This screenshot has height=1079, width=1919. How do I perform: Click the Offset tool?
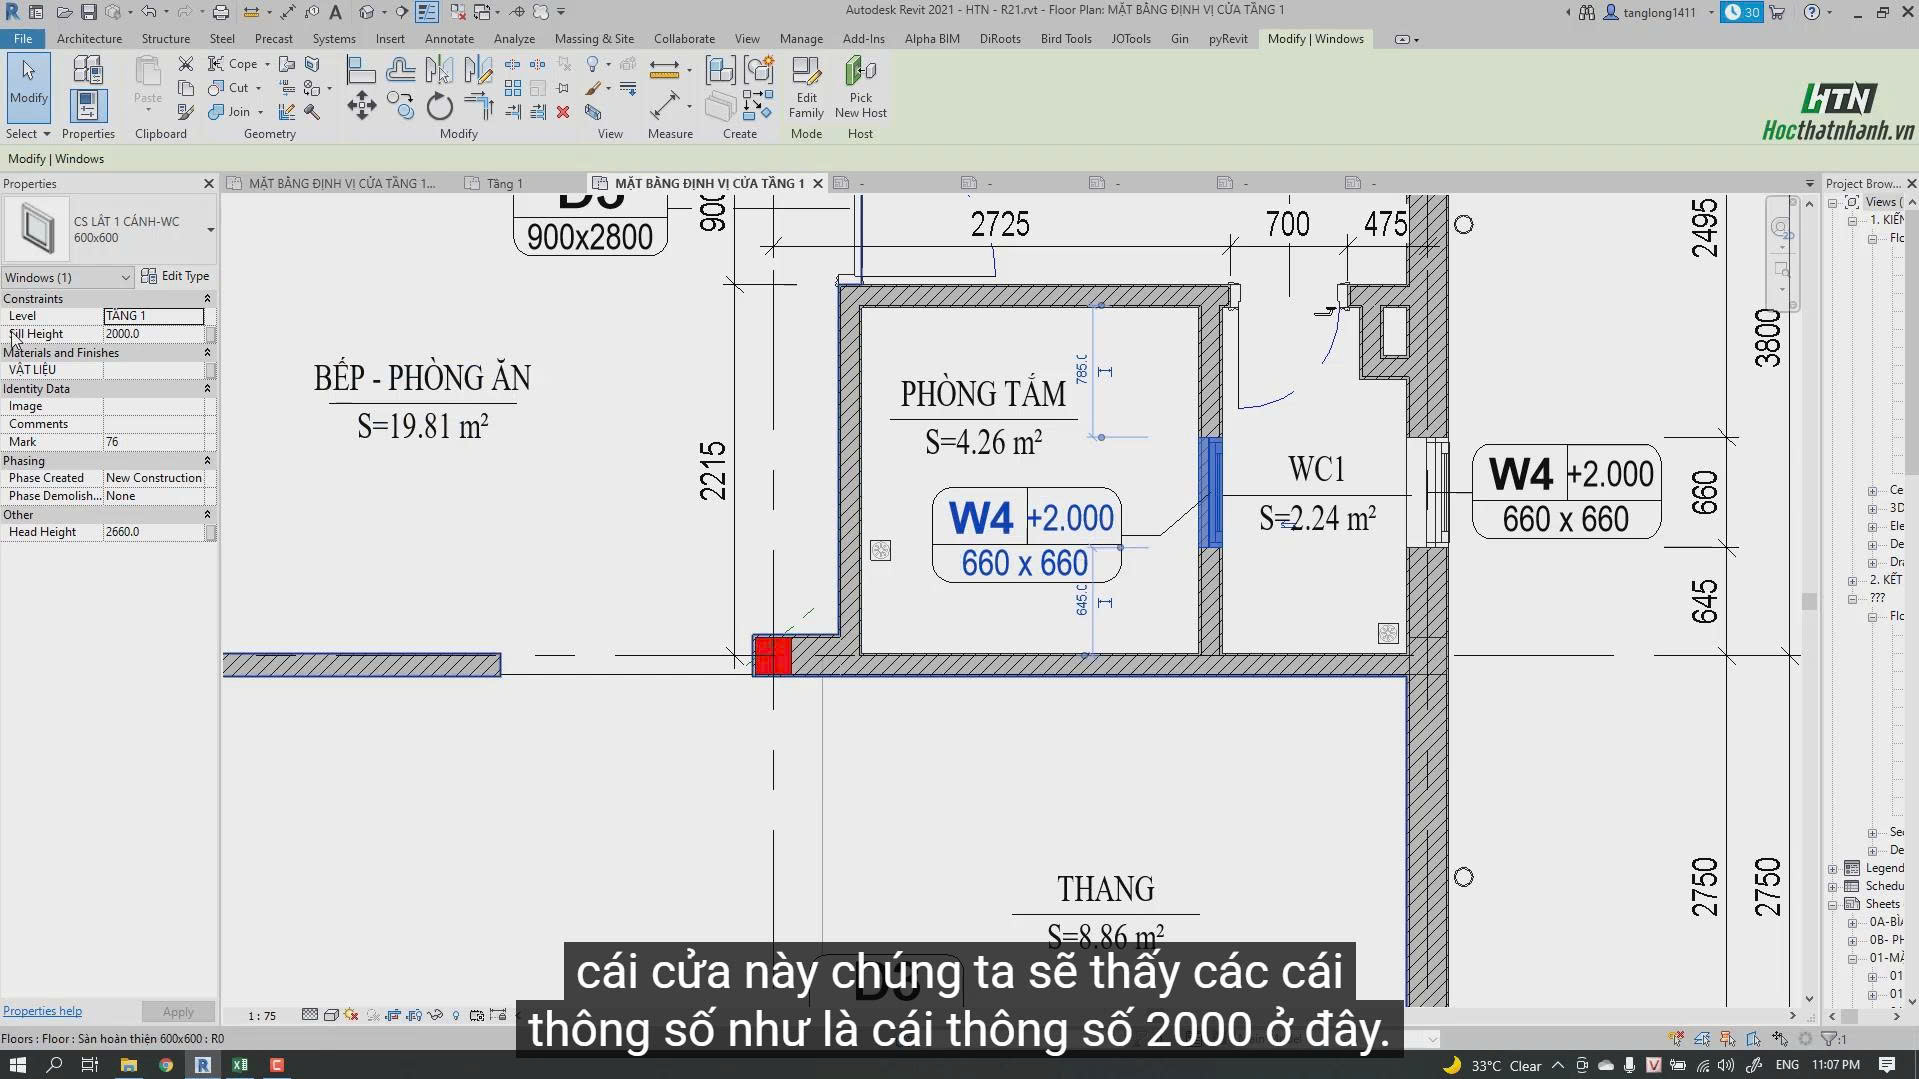tap(400, 70)
